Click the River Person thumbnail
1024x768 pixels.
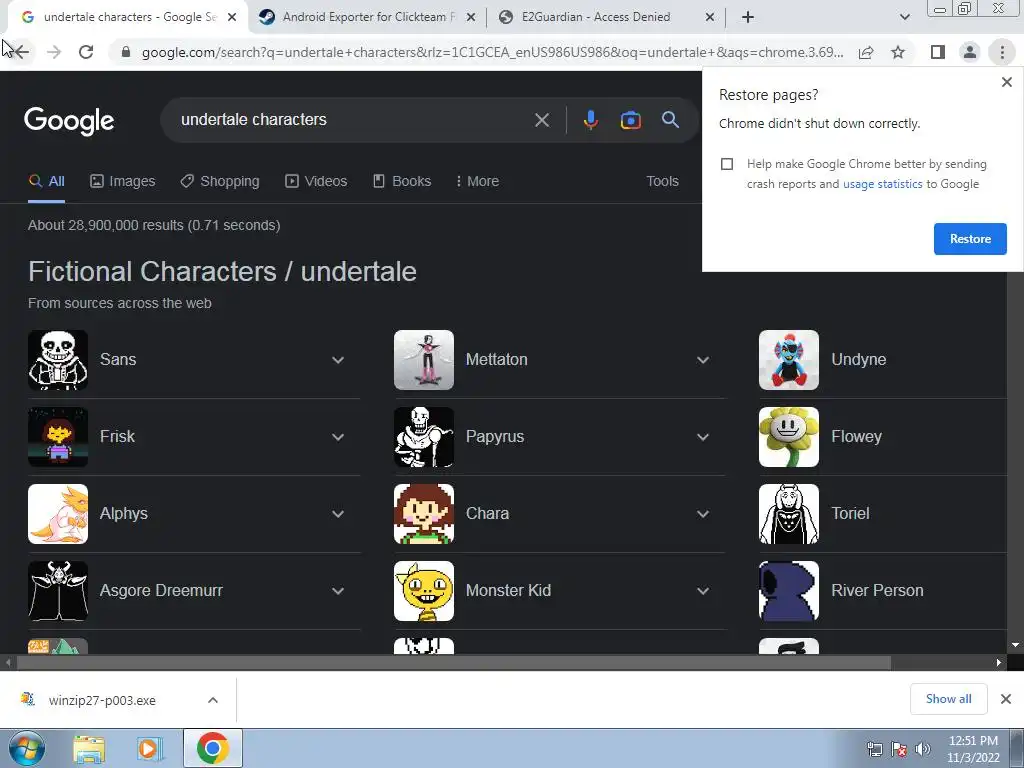788,591
